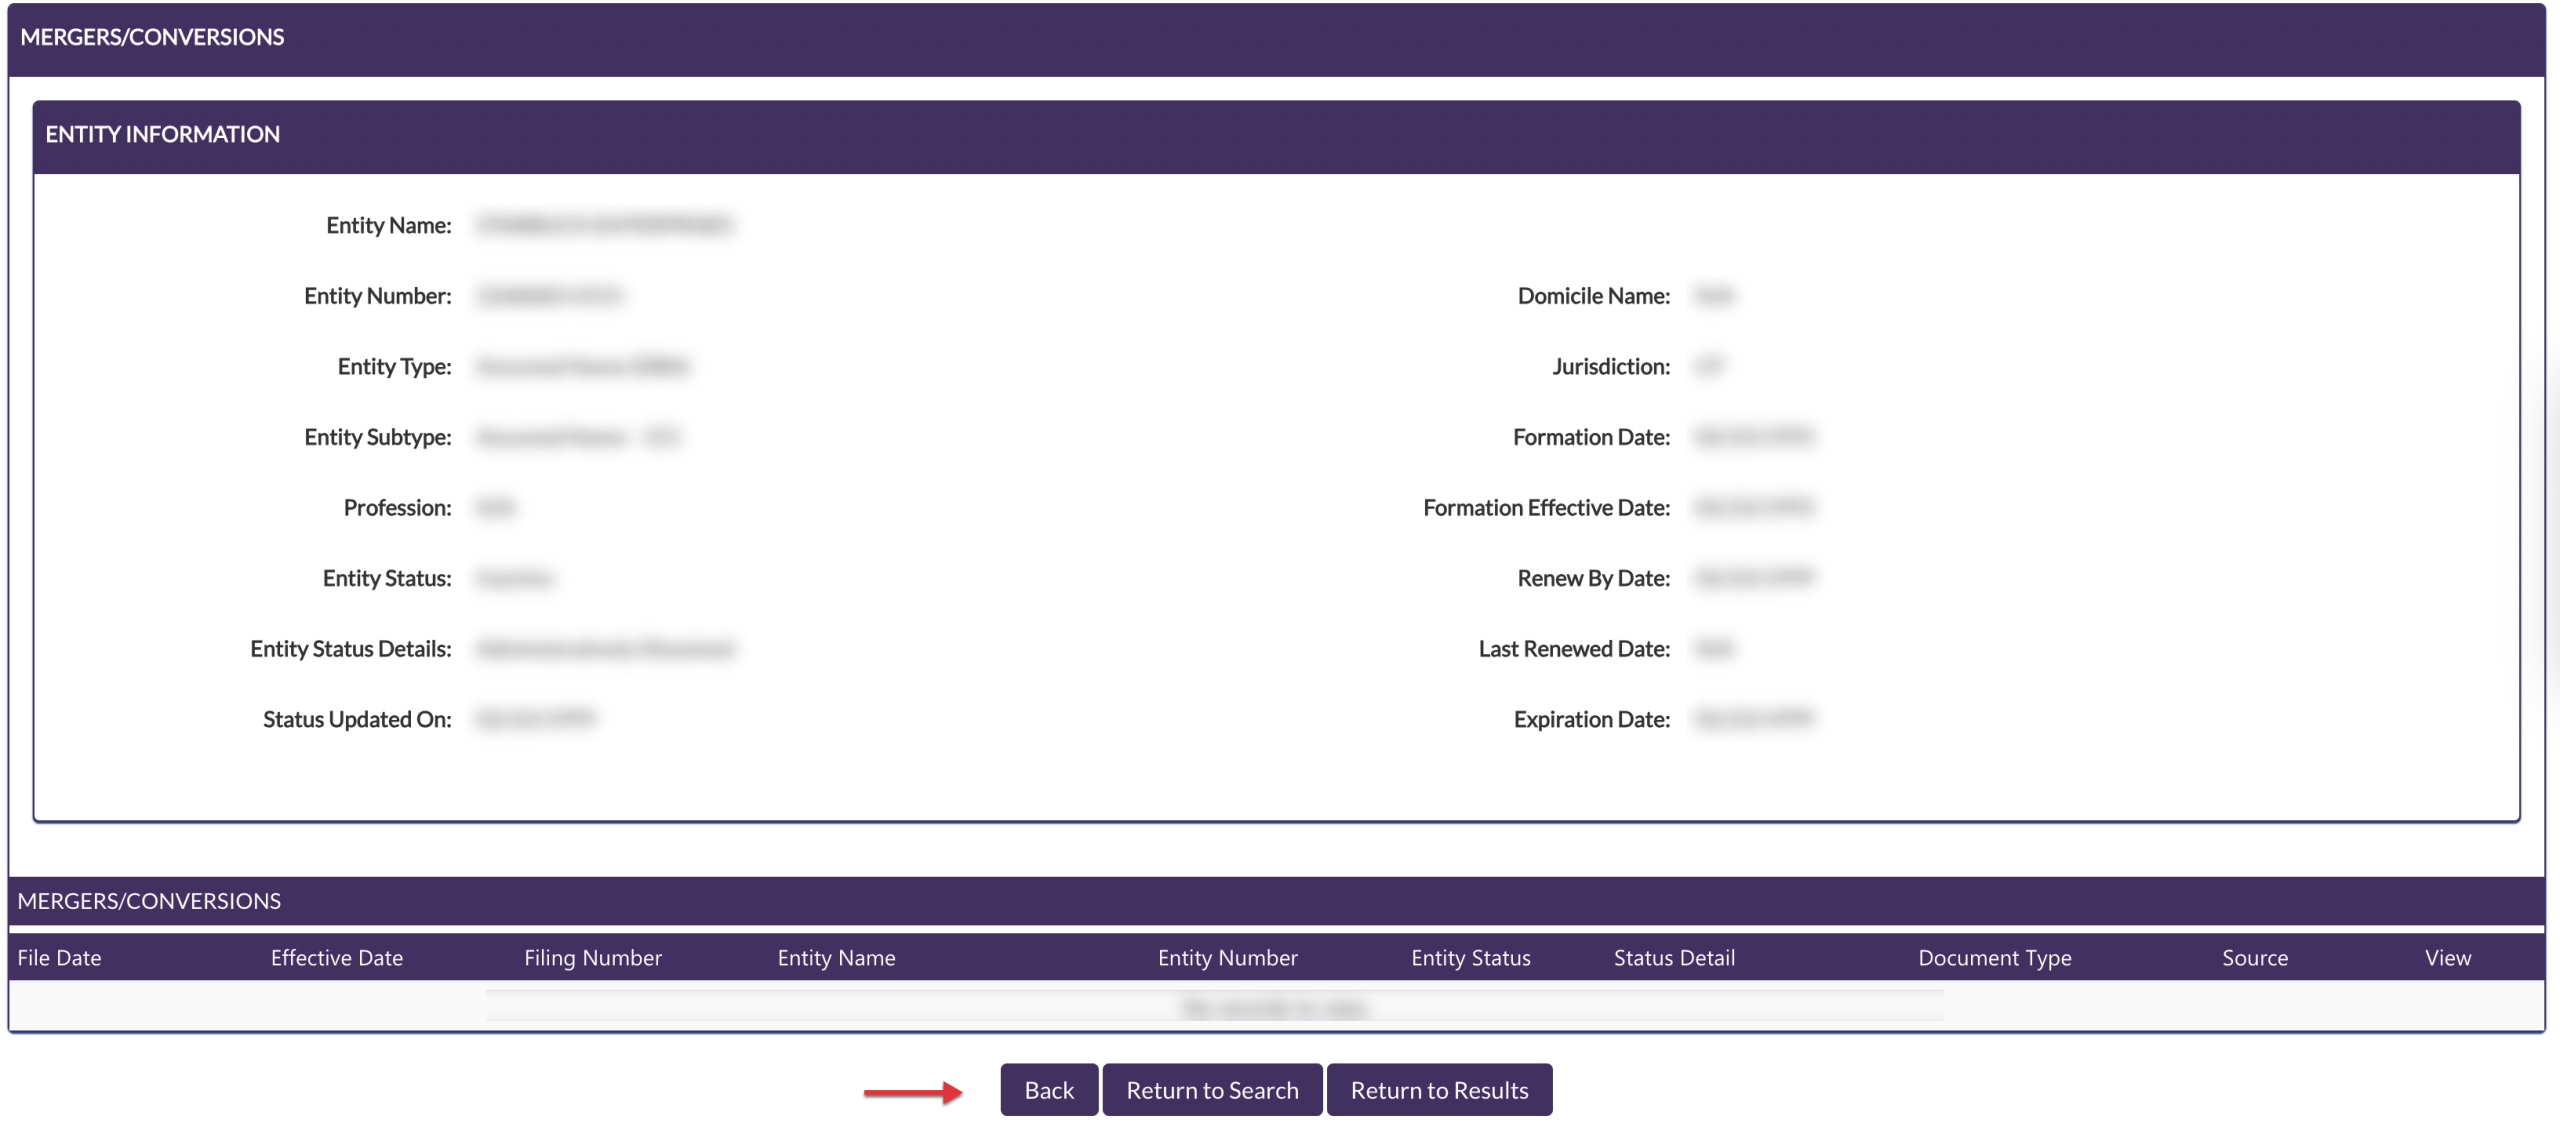Viewport: 2560px width, 1134px height.
Task: Click the Status Detail column header
Action: (1674, 958)
